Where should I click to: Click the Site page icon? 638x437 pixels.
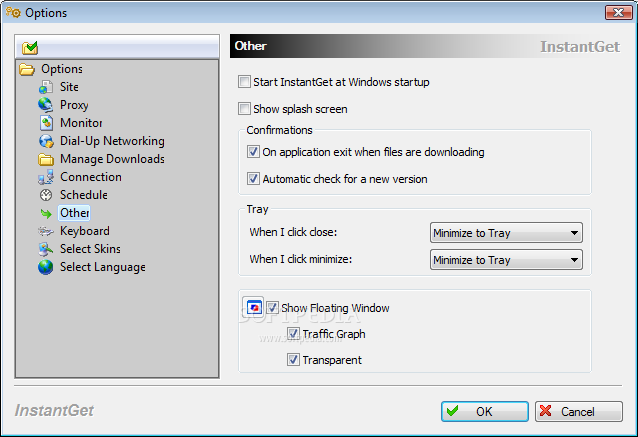pos(46,87)
